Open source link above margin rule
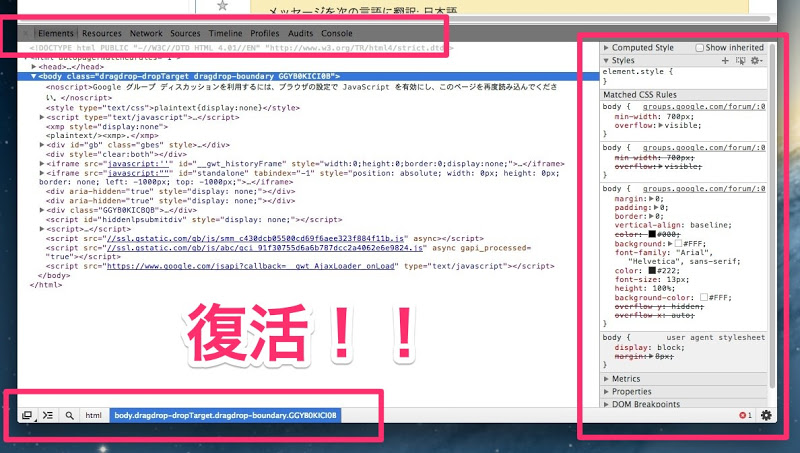 (x=704, y=189)
